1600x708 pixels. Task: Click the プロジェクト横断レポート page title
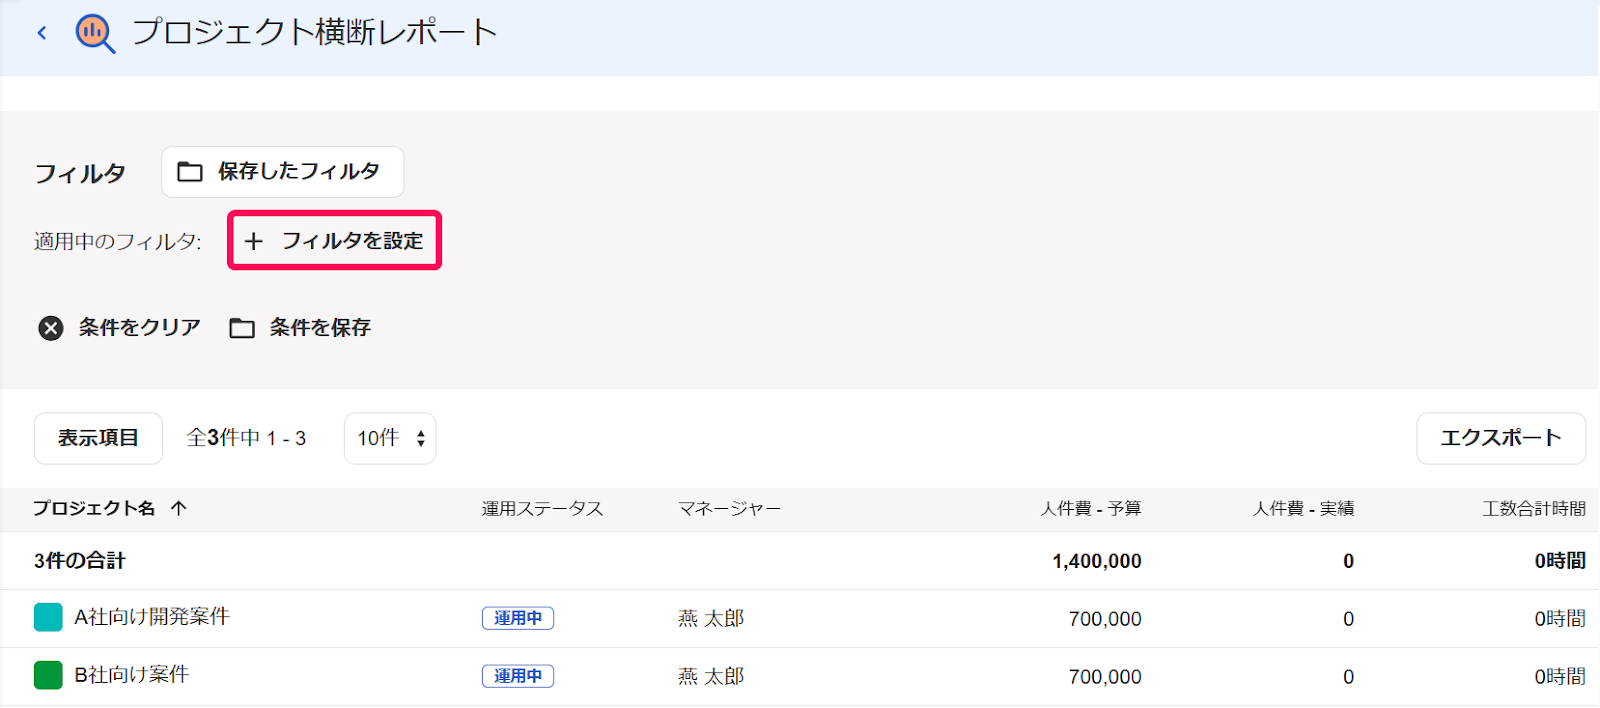pos(314,32)
